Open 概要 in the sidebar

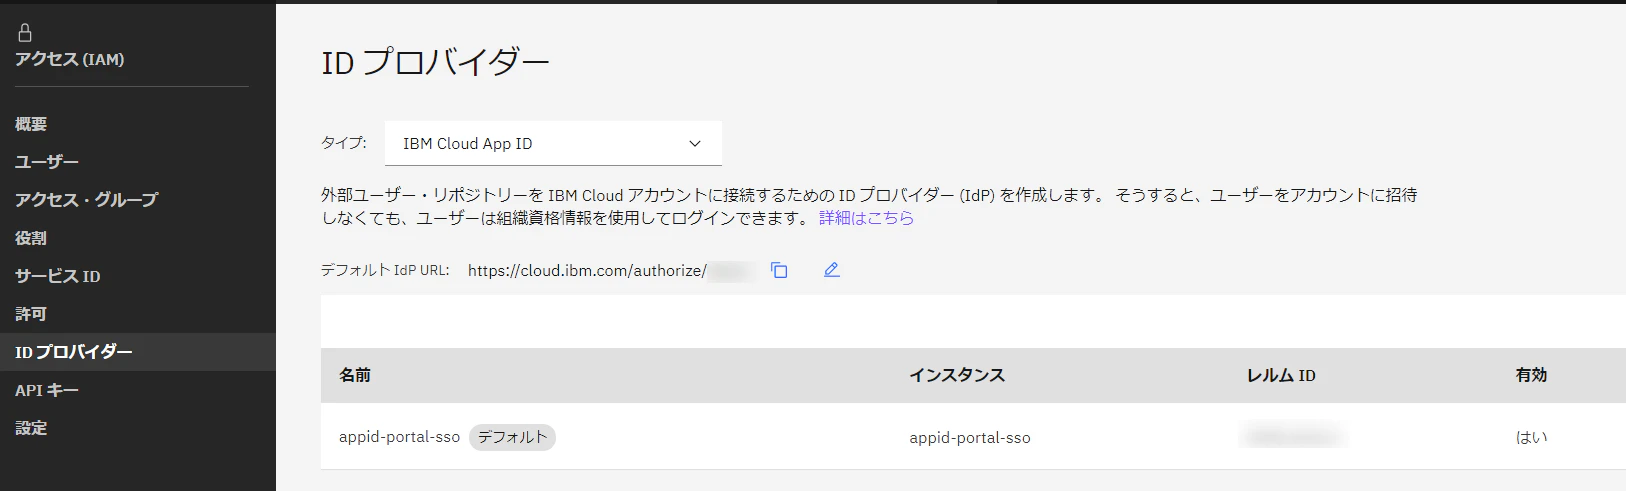pos(31,124)
